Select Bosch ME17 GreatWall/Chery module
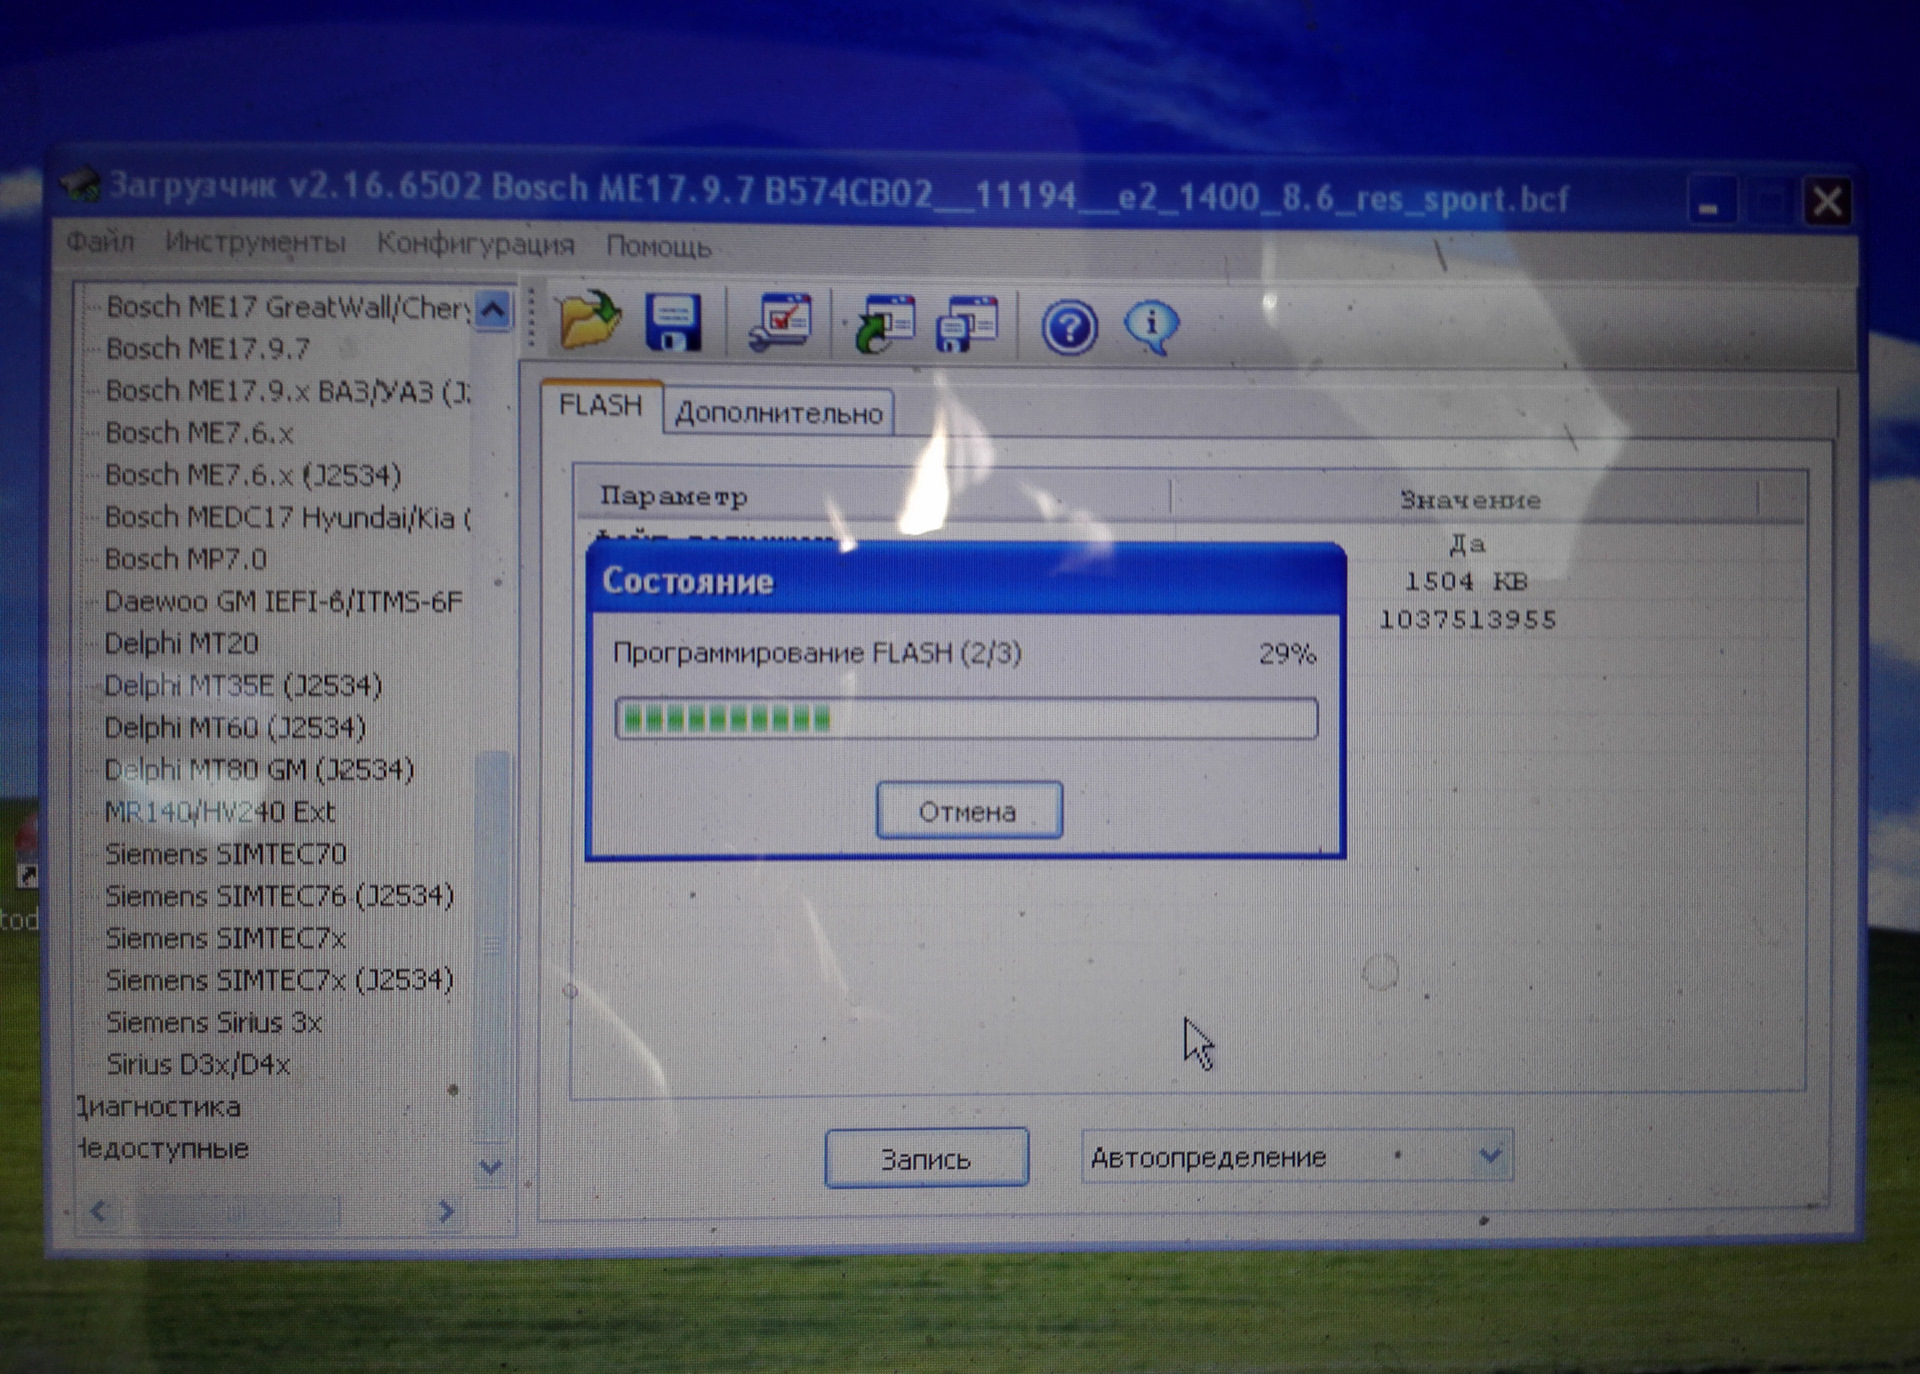Image resolution: width=1920 pixels, height=1374 pixels. 288,307
